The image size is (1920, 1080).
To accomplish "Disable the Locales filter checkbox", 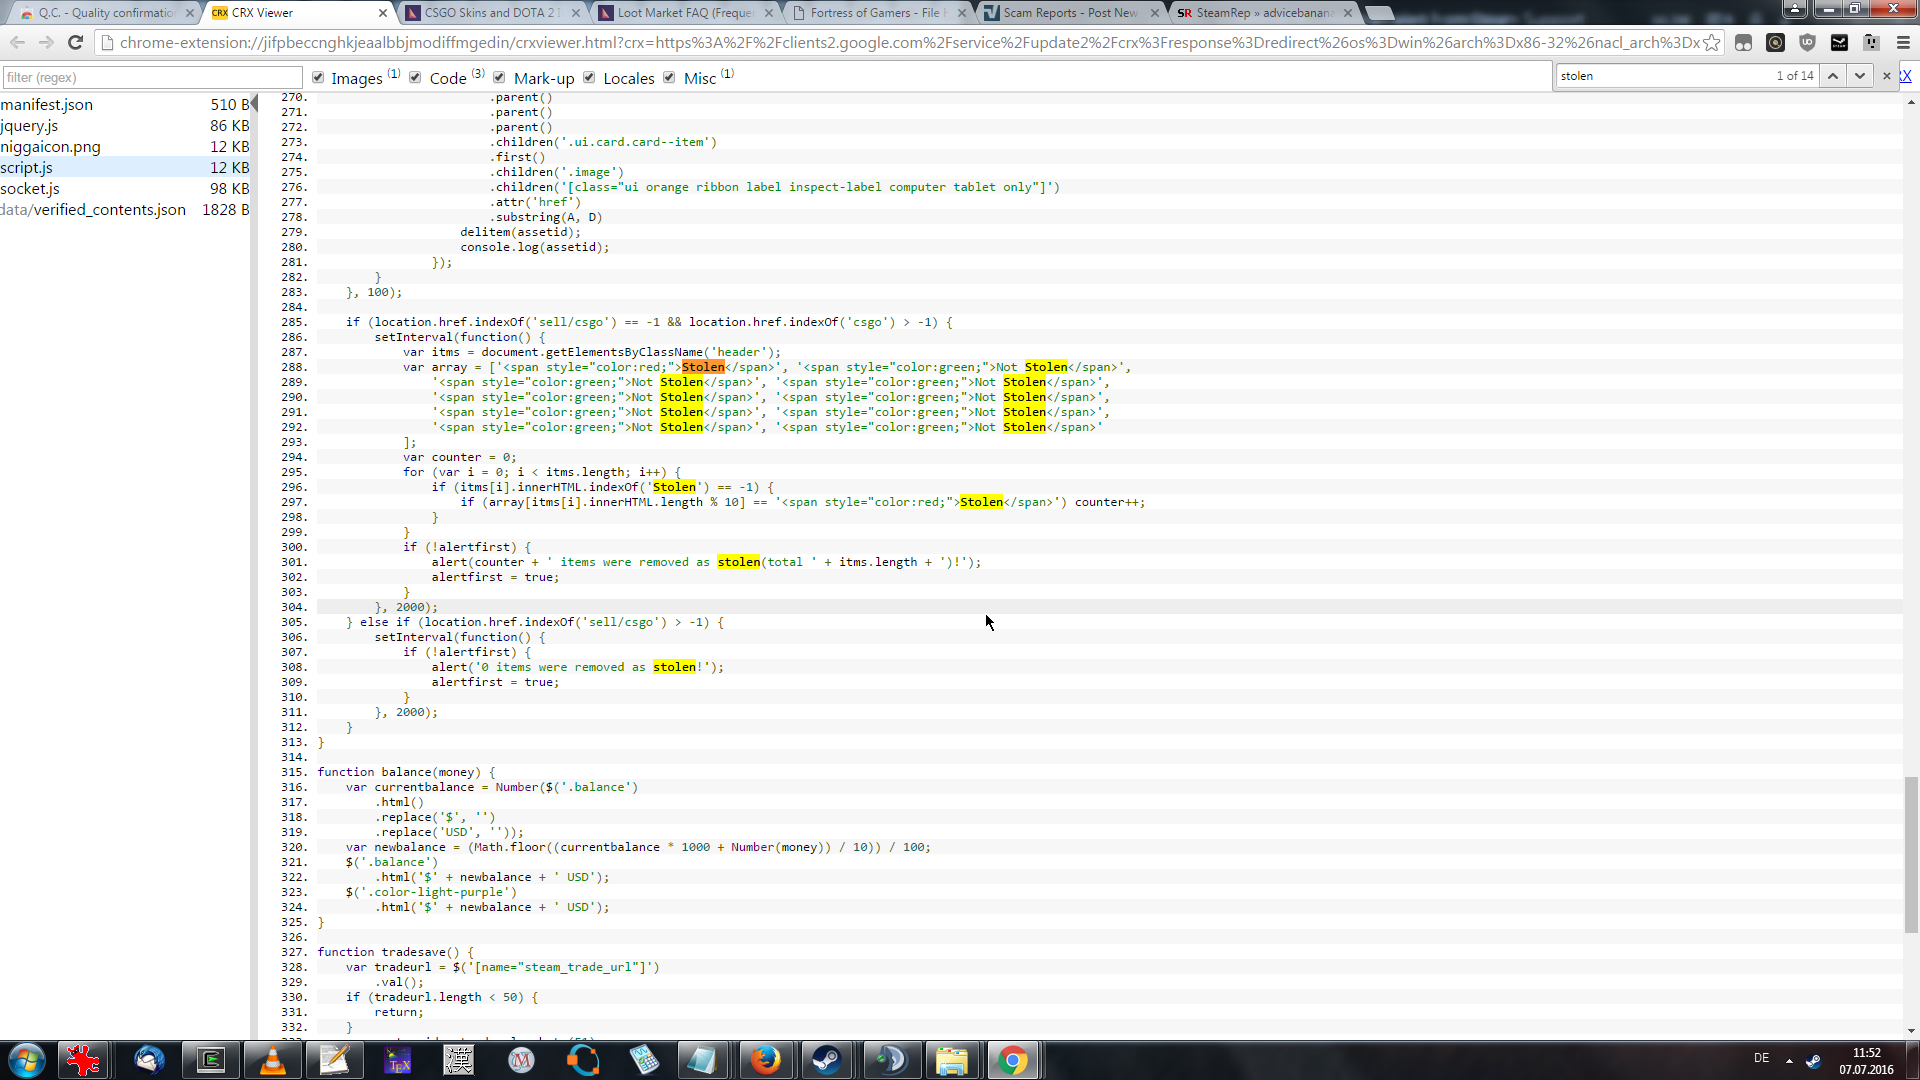I will [589, 78].
